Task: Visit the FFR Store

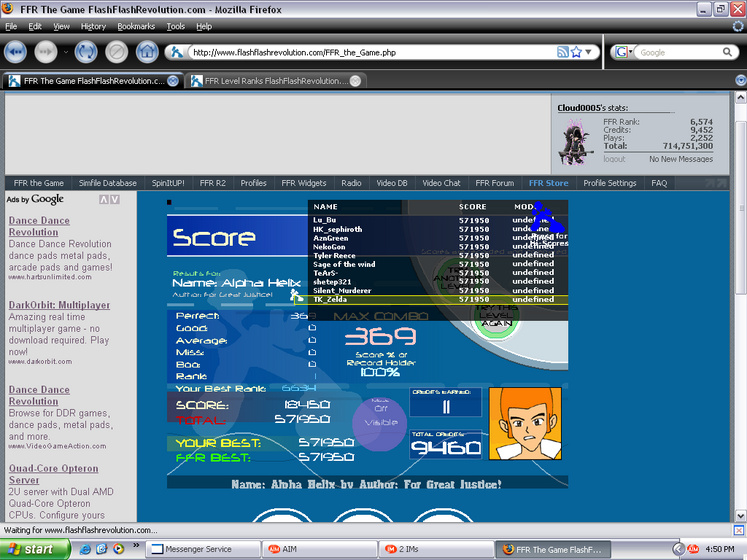Action: tap(548, 183)
